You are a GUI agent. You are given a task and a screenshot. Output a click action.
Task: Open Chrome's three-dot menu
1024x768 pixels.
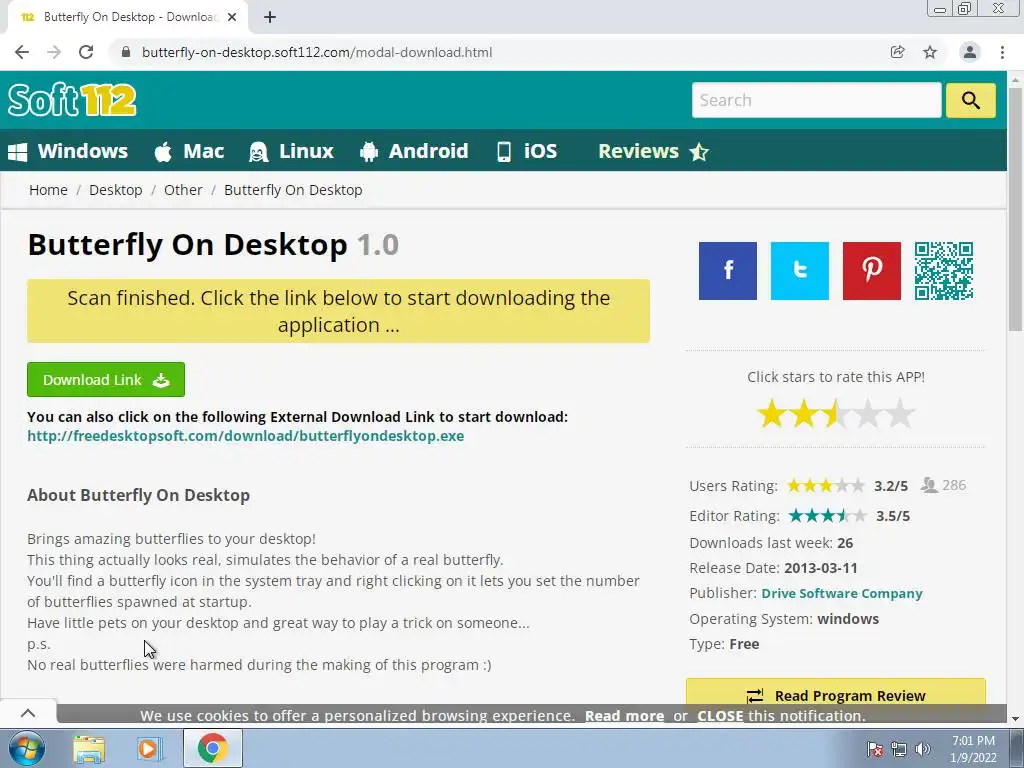(1002, 52)
